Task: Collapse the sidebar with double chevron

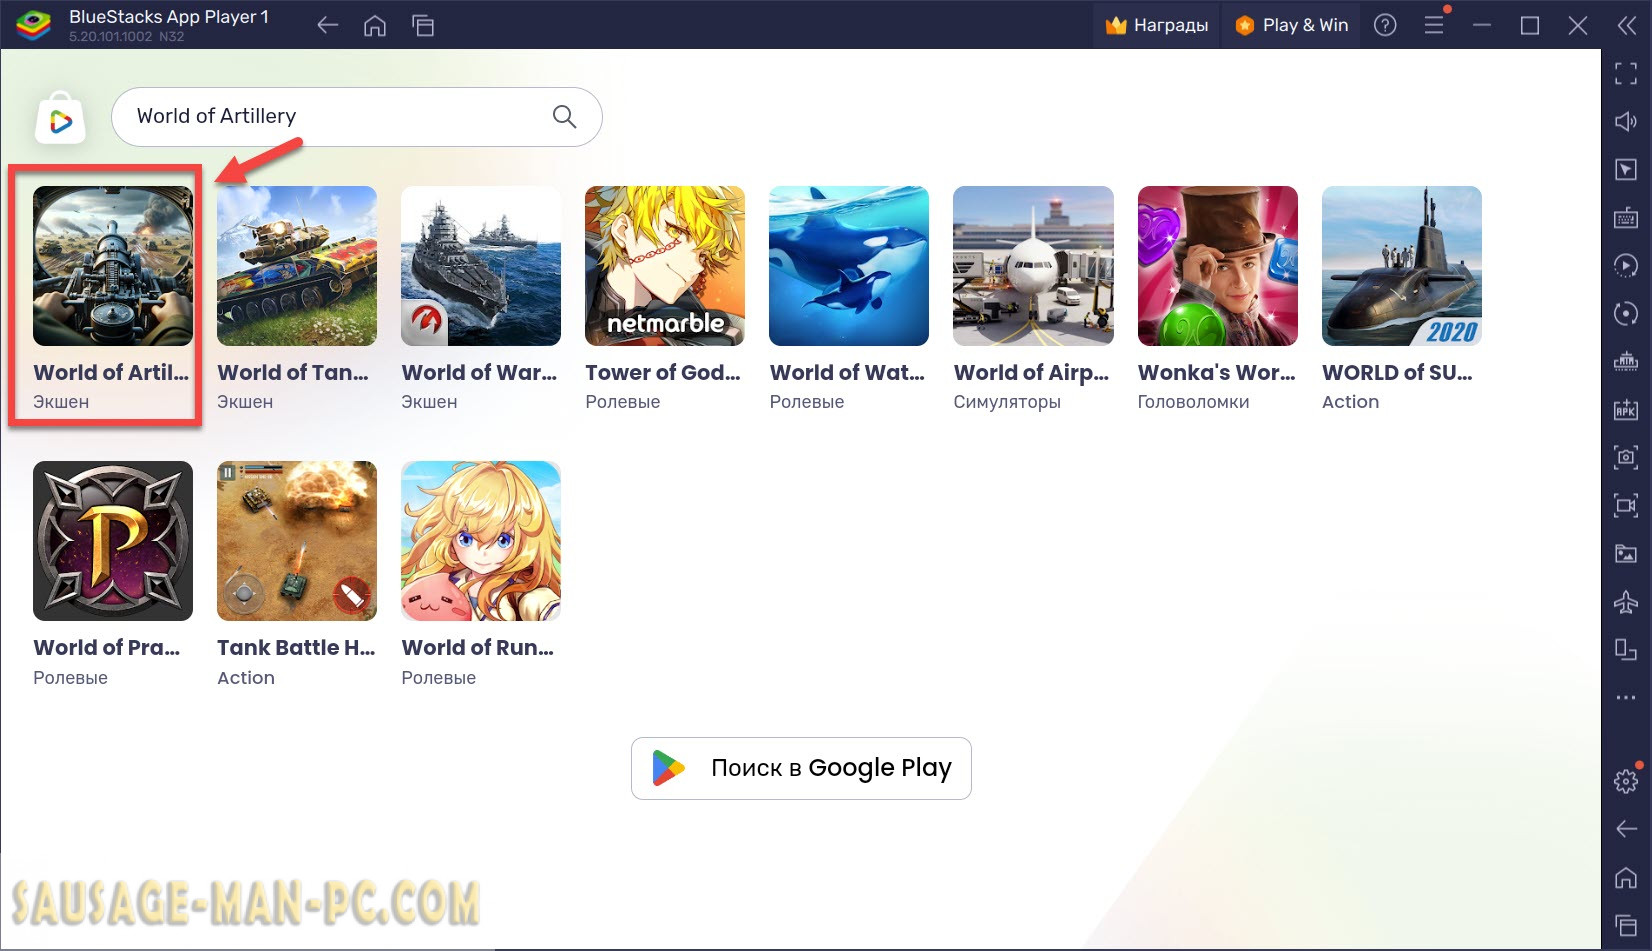Action: (1627, 25)
